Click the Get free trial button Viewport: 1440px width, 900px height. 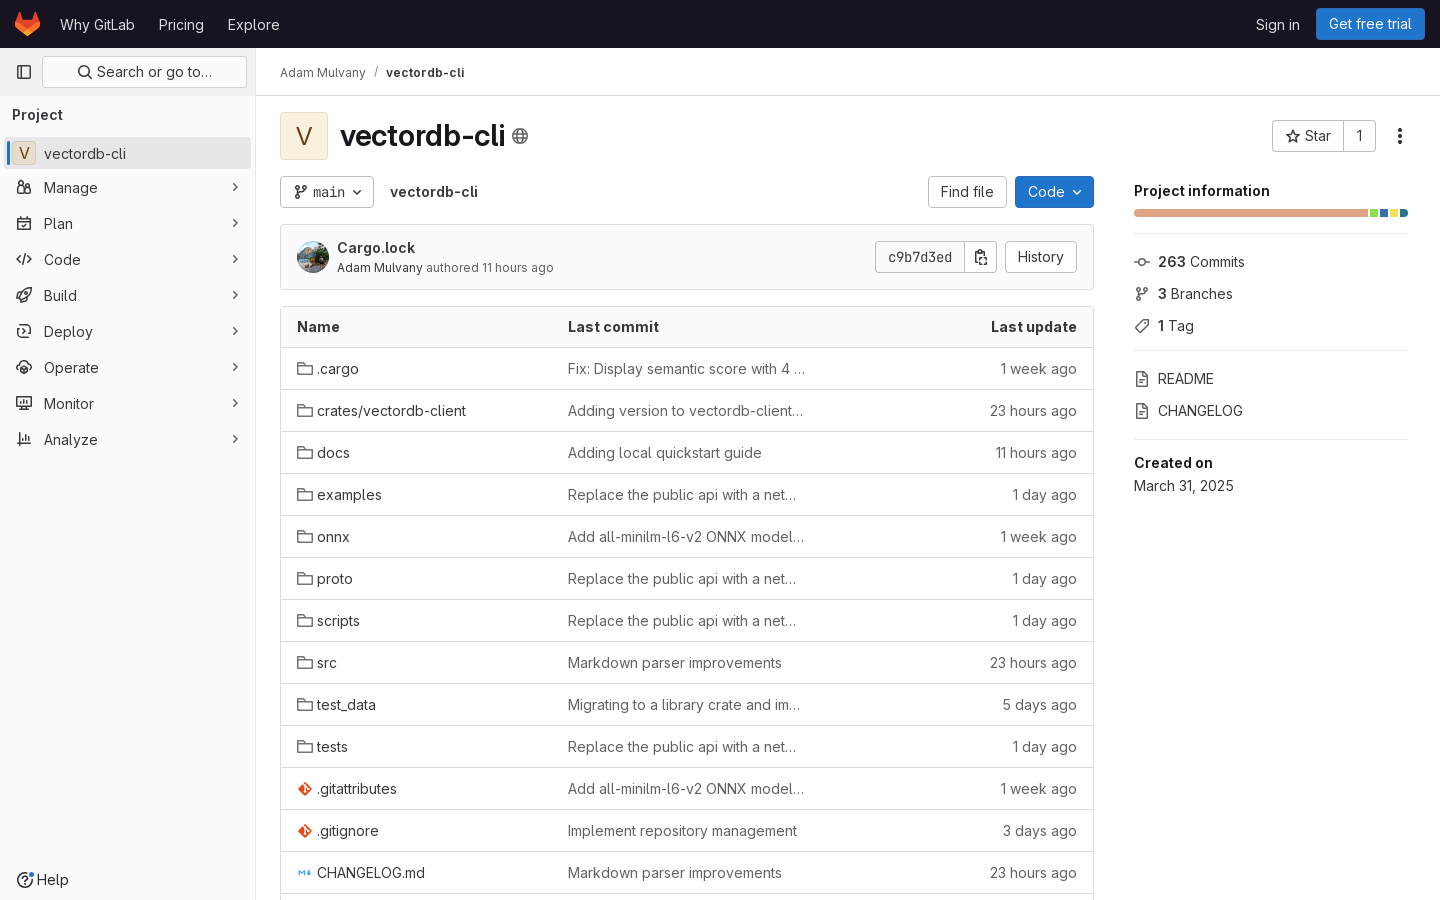(1370, 24)
